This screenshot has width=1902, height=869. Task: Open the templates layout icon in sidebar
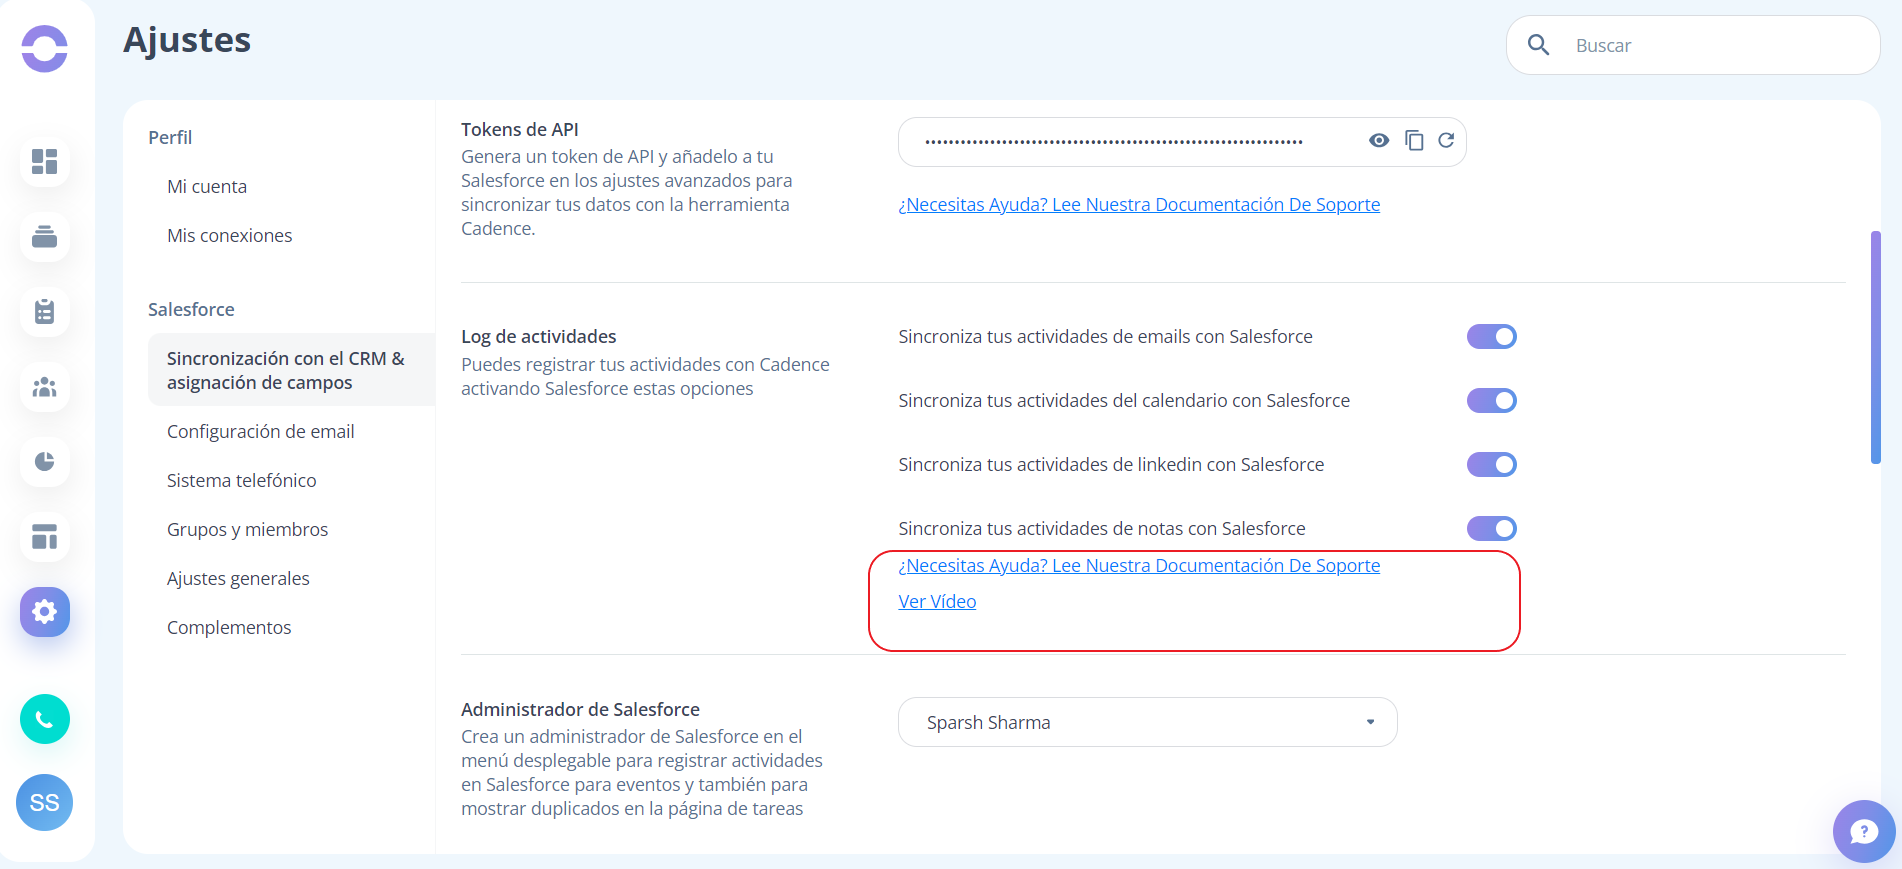click(x=45, y=537)
